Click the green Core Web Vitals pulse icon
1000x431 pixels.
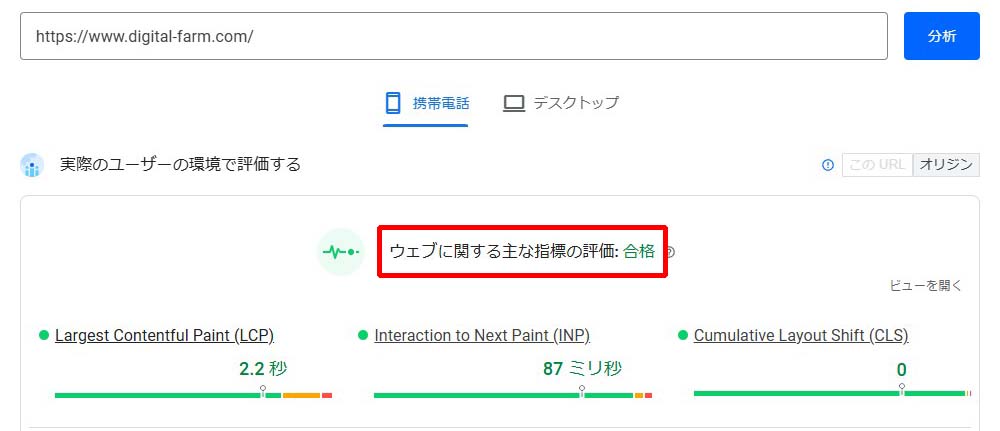341,252
